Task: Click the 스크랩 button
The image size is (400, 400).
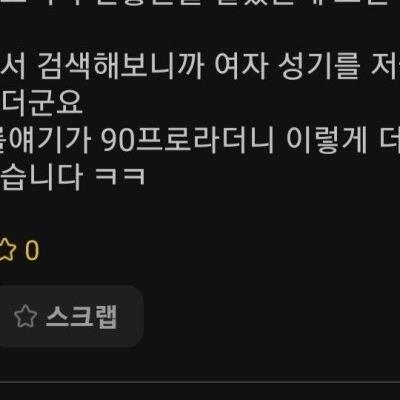Action: click(x=71, y=316)
